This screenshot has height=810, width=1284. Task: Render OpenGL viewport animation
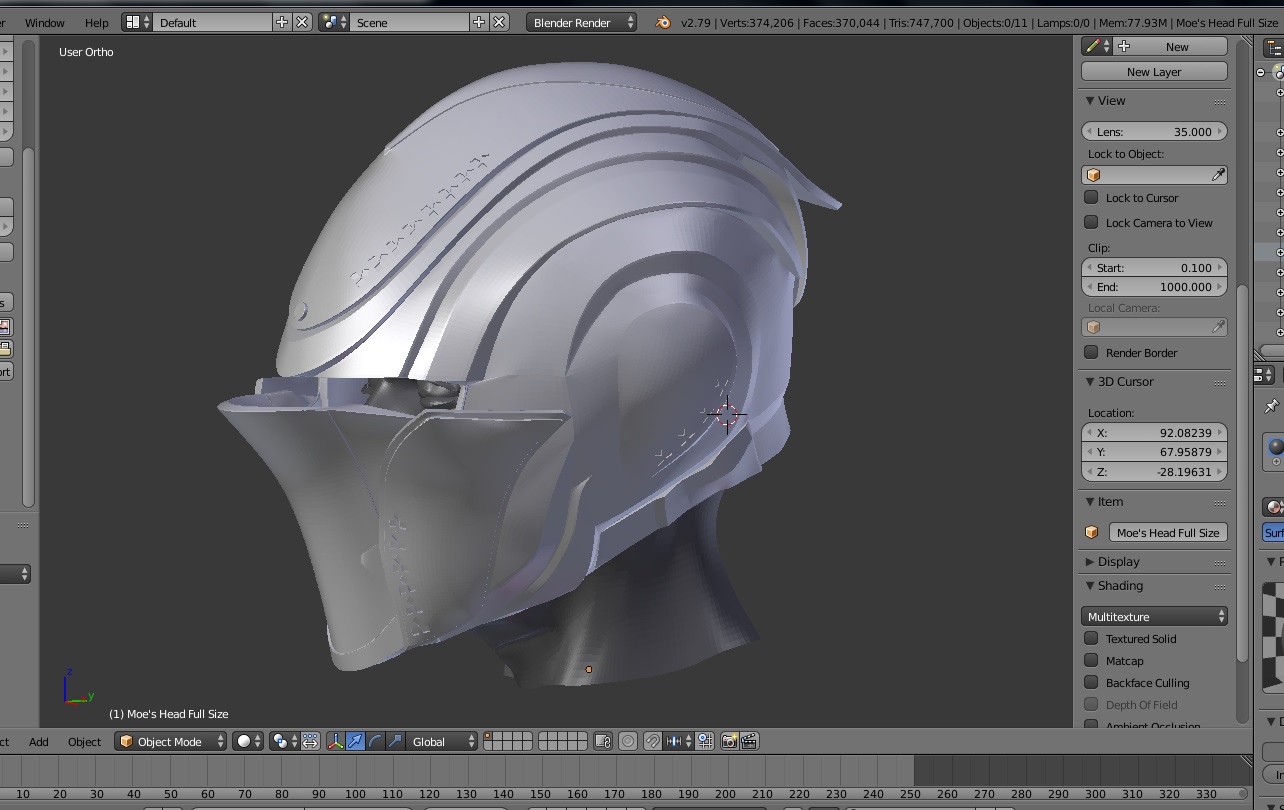[749, 742]
